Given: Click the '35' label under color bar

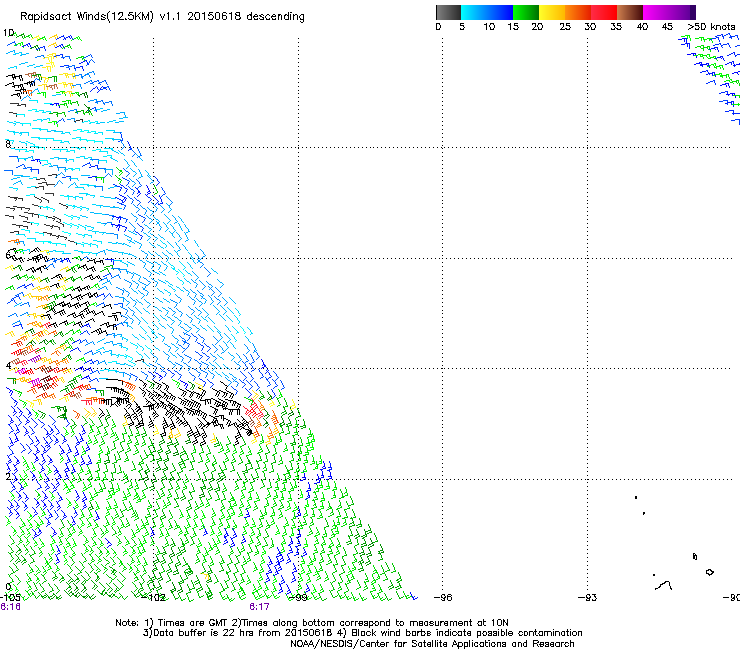Looking at the screenshot, I should 616,27.
